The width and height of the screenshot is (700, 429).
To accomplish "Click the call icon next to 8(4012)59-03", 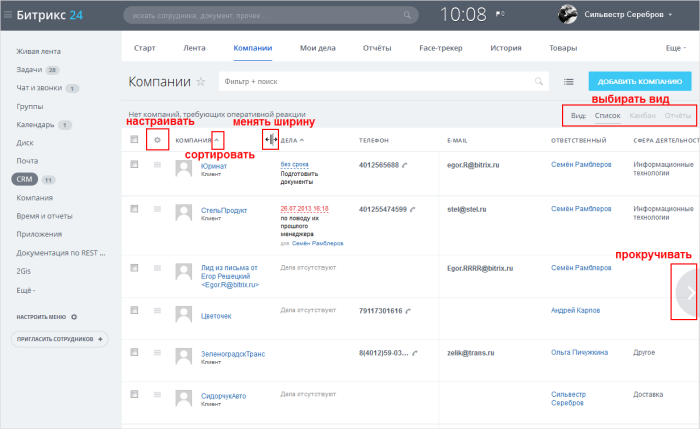I will 415,353.
